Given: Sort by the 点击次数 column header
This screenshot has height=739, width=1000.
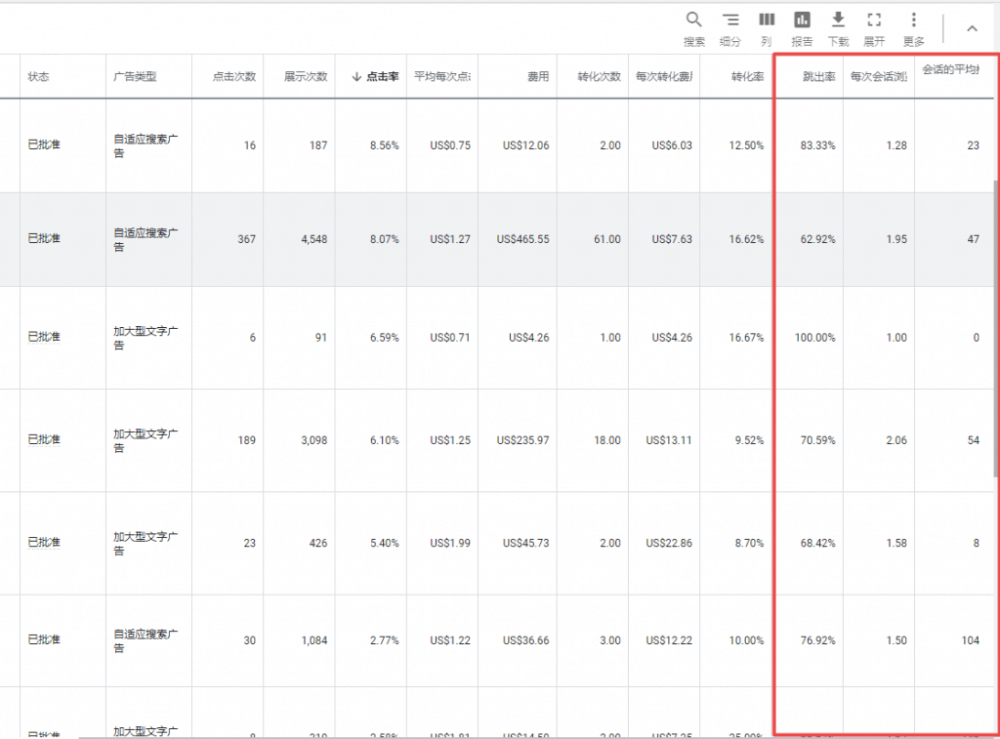Looking at the screenshot, I should point(234,77).
